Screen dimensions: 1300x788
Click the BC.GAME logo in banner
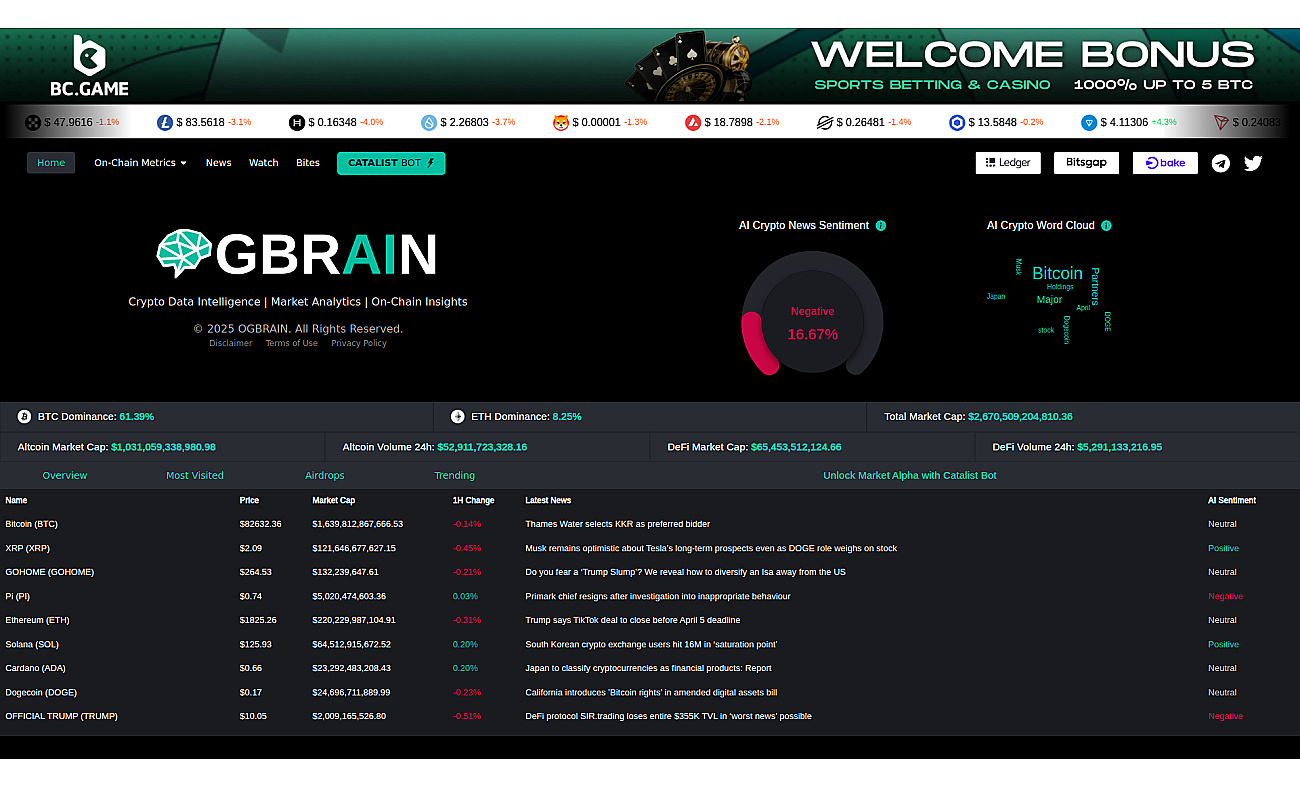point(89,66)
